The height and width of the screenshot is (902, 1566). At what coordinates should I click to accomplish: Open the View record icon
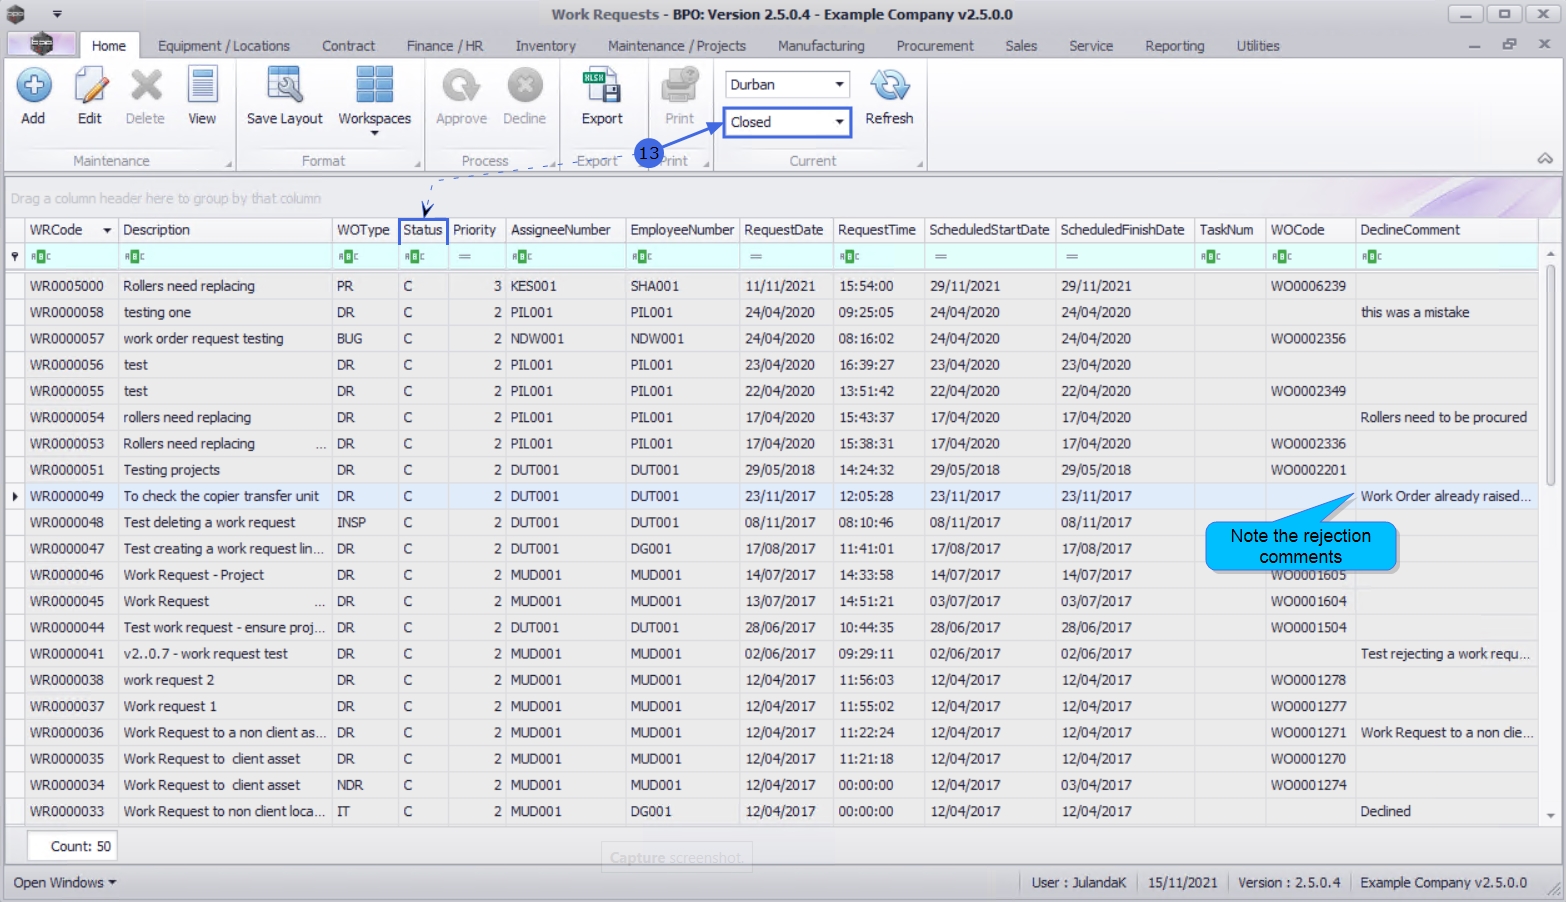coord(202,87)
